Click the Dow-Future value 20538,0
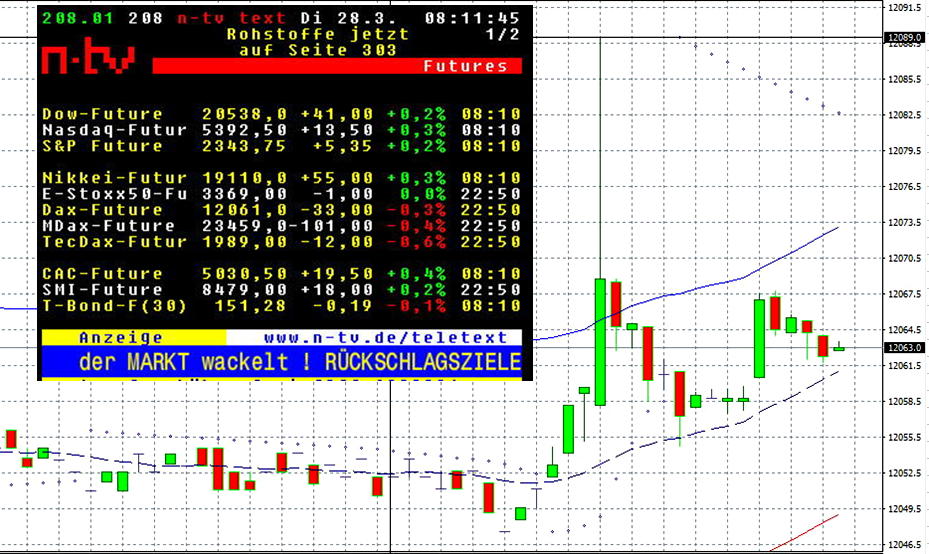 245,114
